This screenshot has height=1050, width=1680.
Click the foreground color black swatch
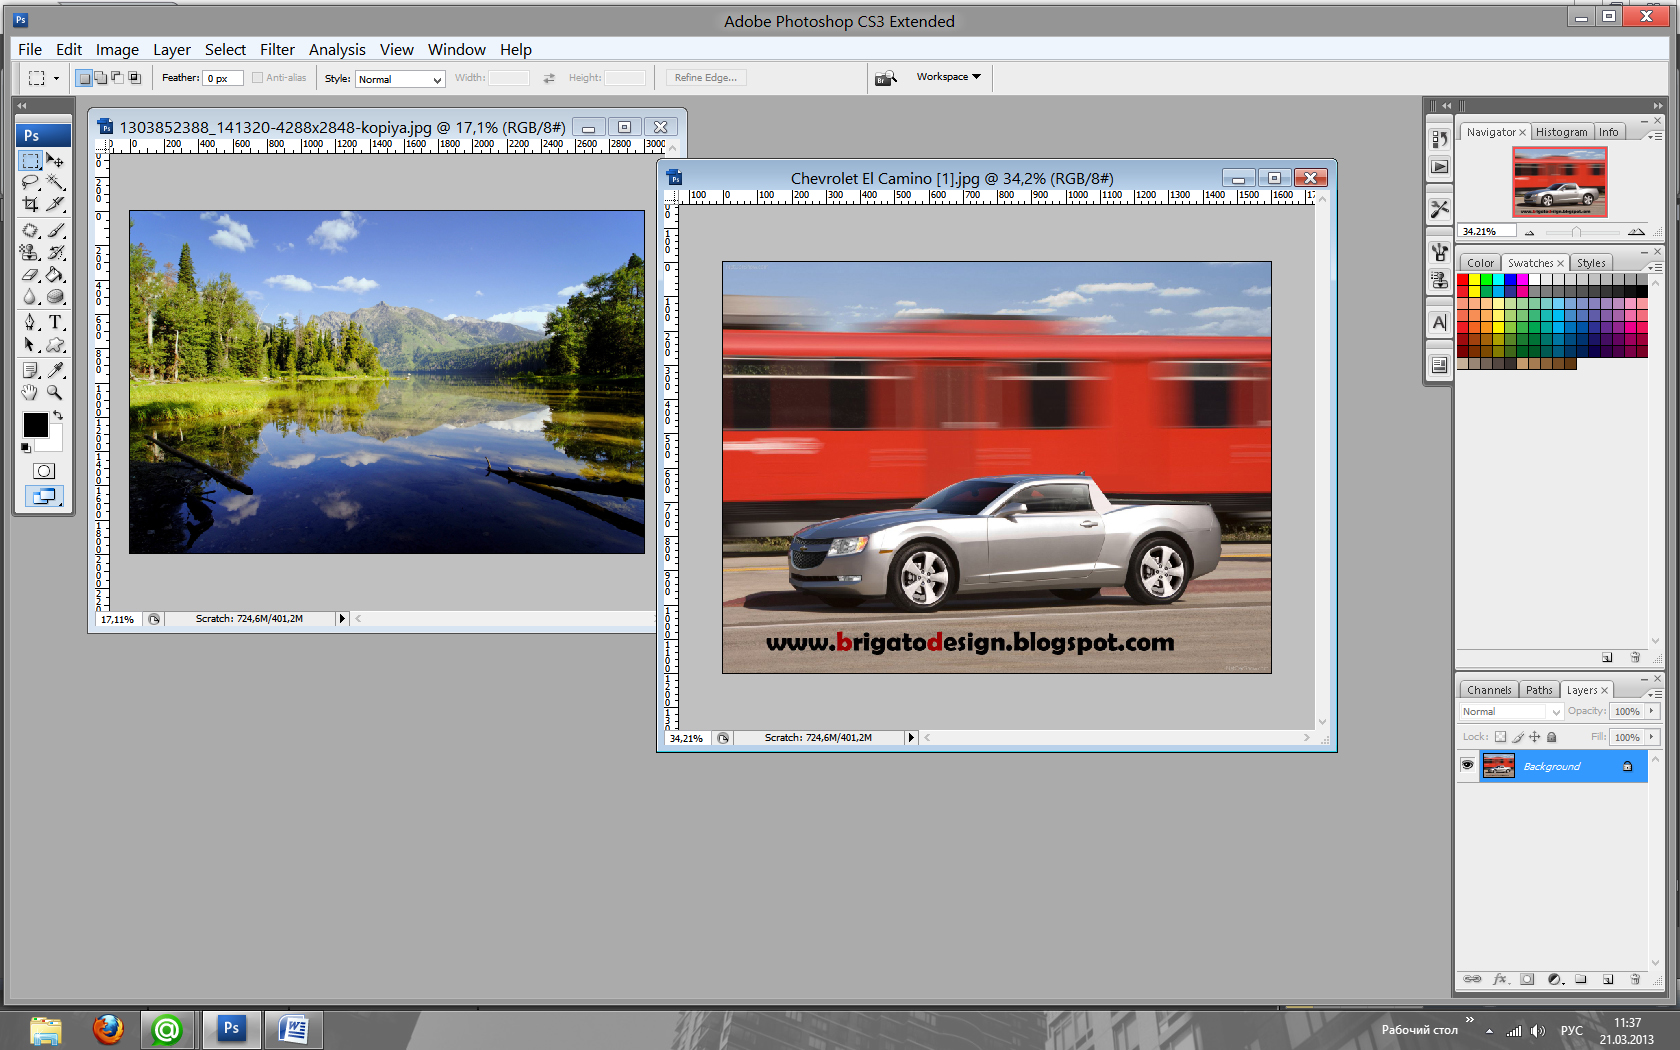[35, 425]
